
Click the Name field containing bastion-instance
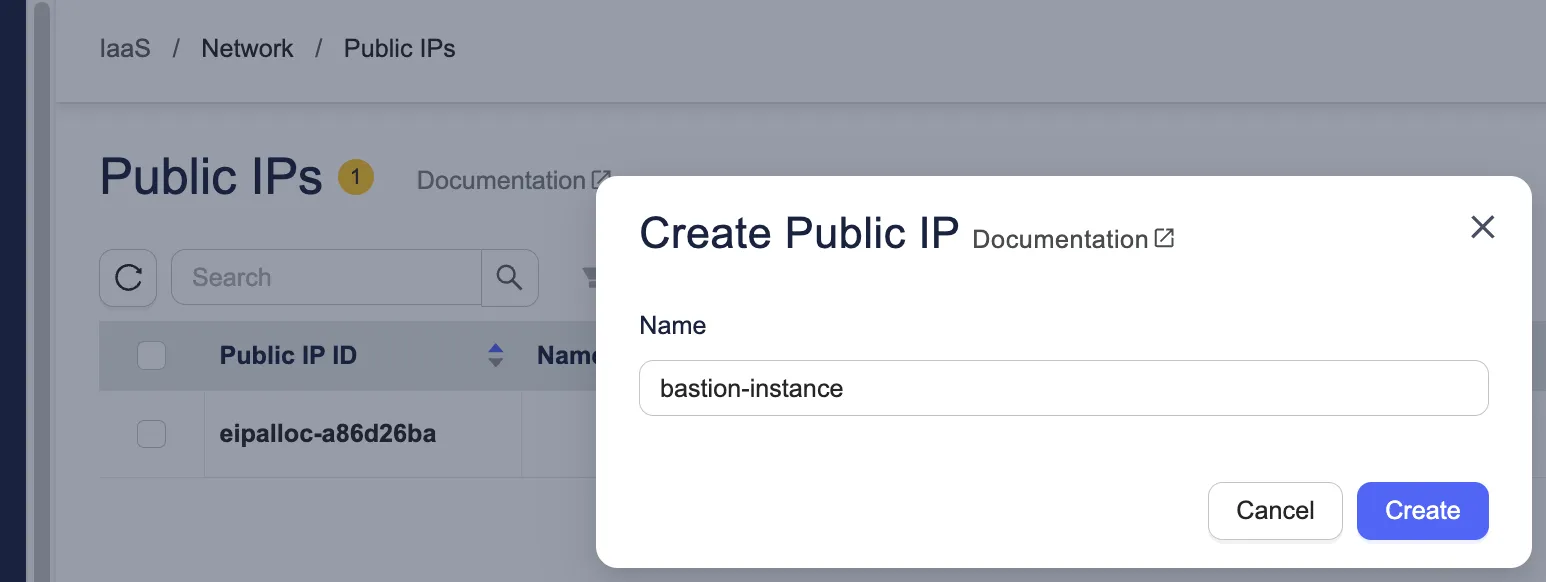click(1063, 388)
